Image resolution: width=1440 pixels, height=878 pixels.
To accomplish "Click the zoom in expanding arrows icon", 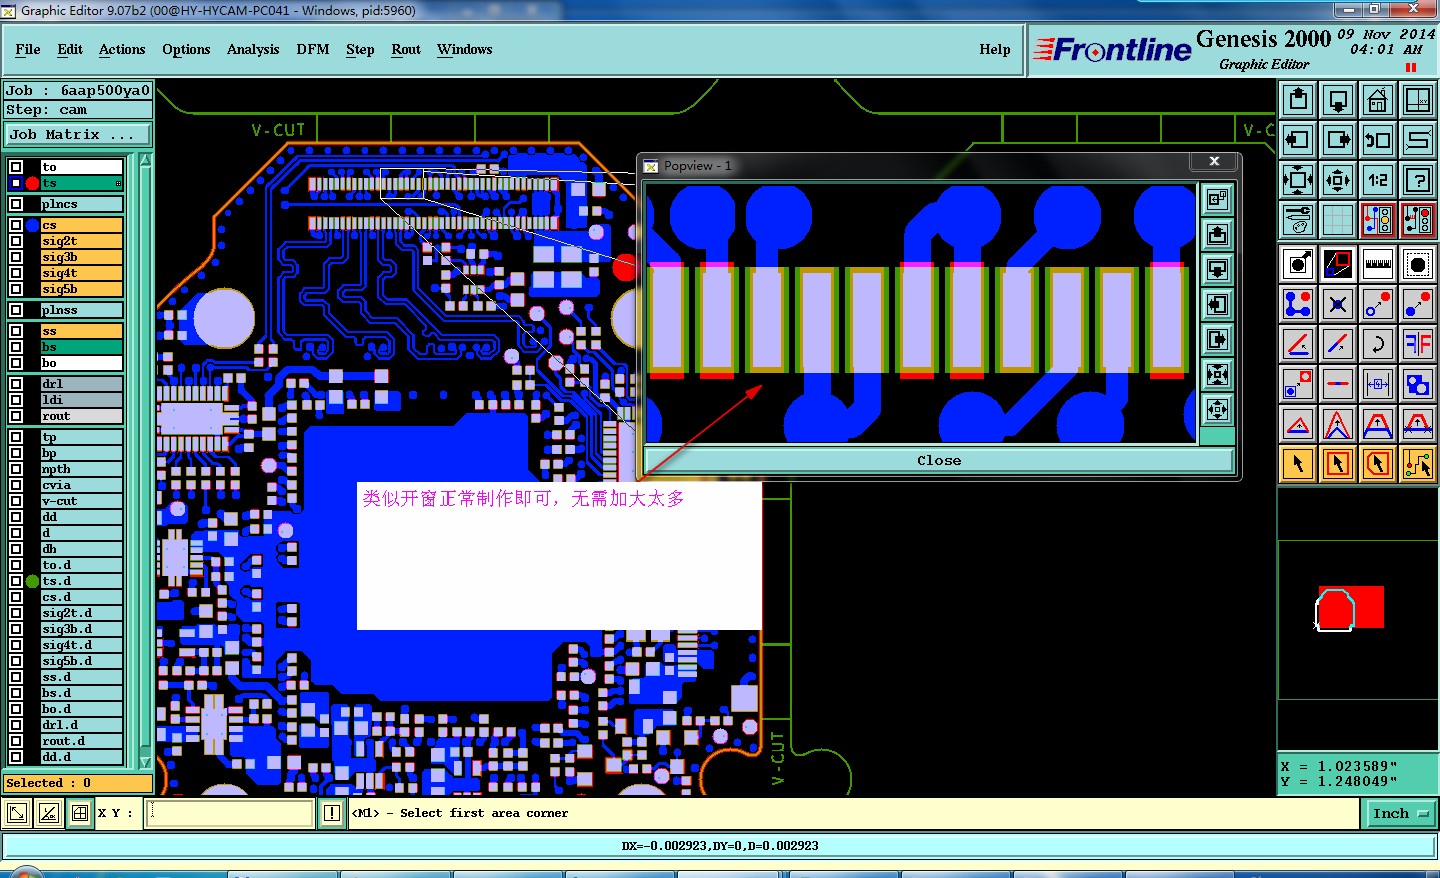I will click(x=1298, y=180).
